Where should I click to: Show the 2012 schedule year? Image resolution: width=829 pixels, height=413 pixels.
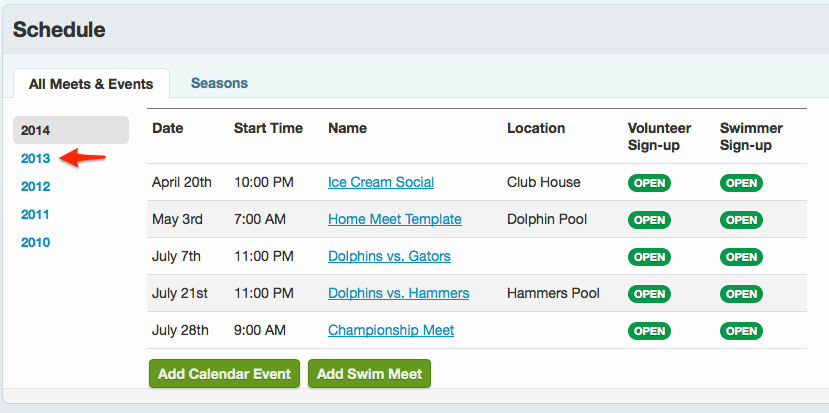[x=36, y=186]
